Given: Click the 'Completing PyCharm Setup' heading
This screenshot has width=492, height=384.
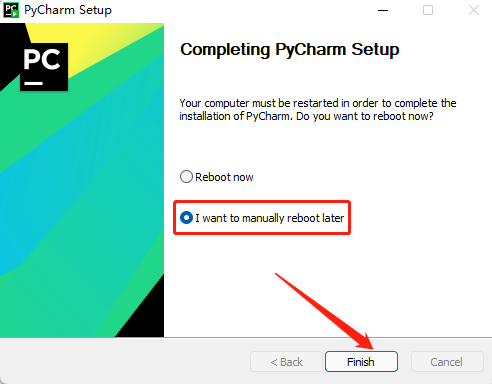Looking at the screenshot, I should coord(290,50).
